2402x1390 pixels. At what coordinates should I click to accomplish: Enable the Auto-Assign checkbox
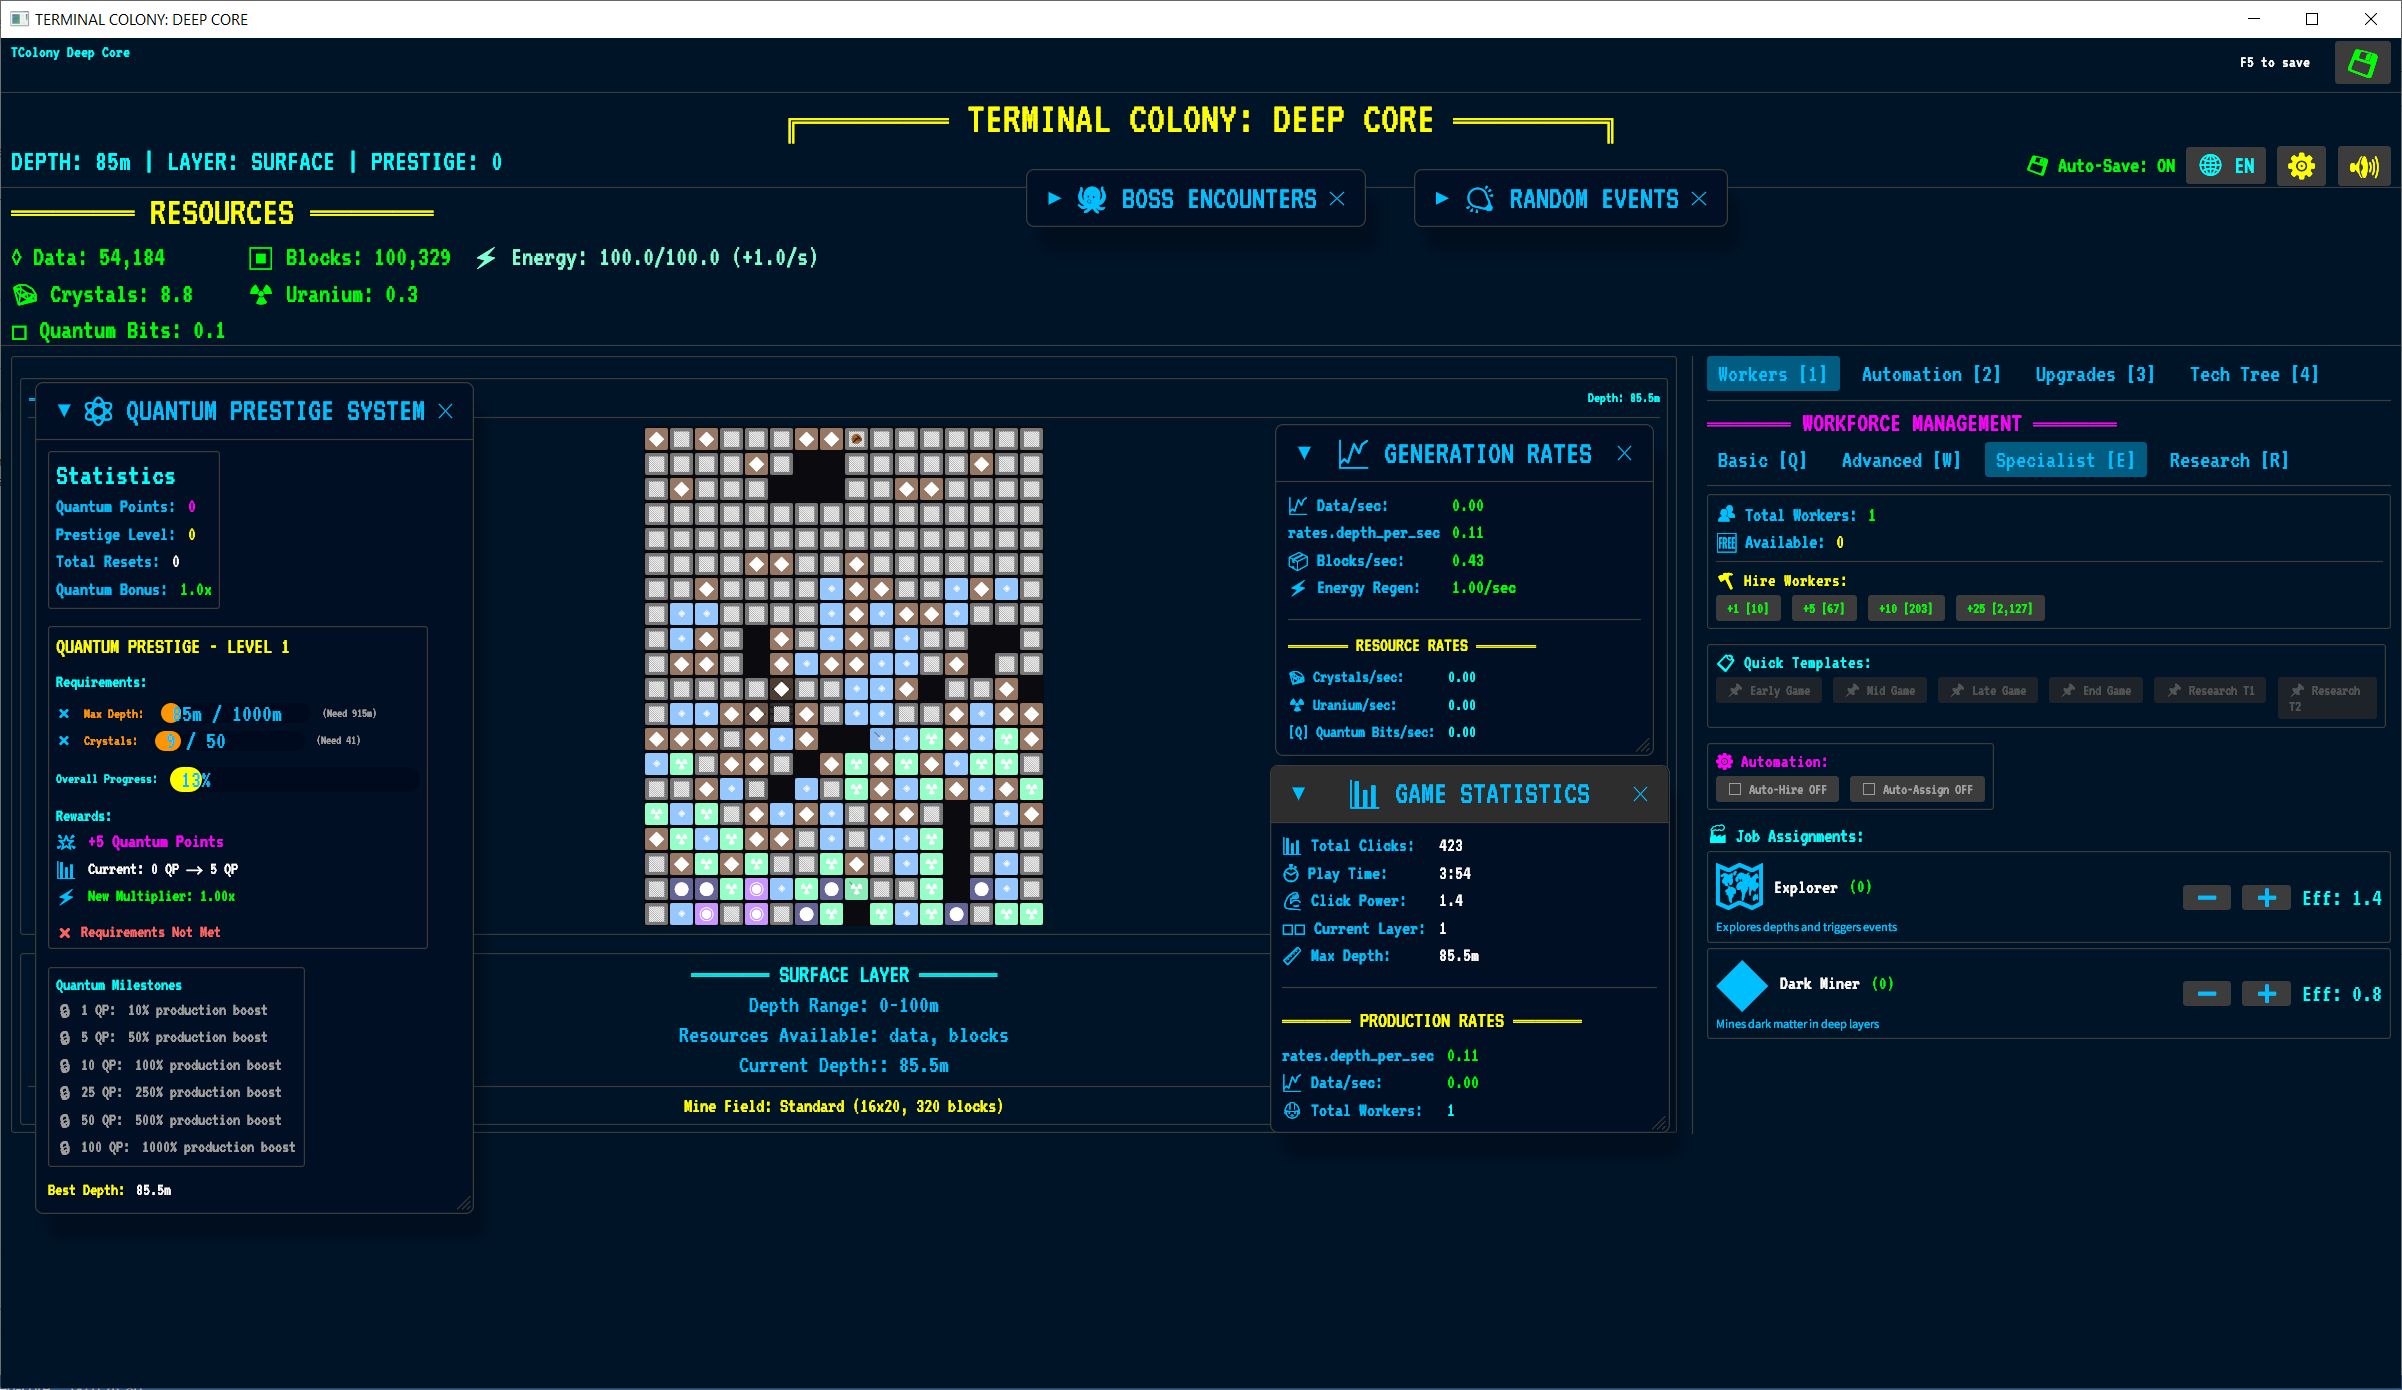click(x=1869, y=789)
